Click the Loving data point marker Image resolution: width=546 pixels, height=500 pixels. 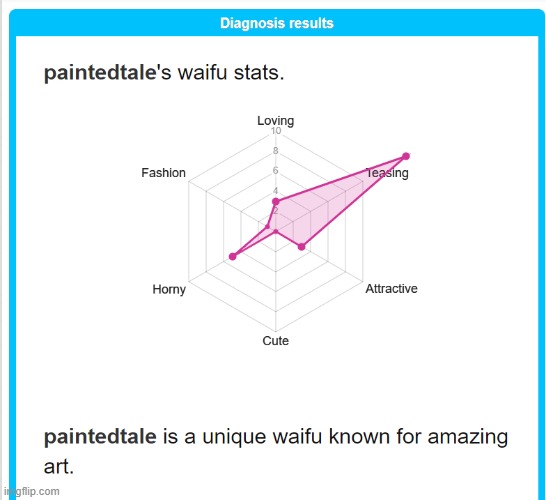click(276, 201)
